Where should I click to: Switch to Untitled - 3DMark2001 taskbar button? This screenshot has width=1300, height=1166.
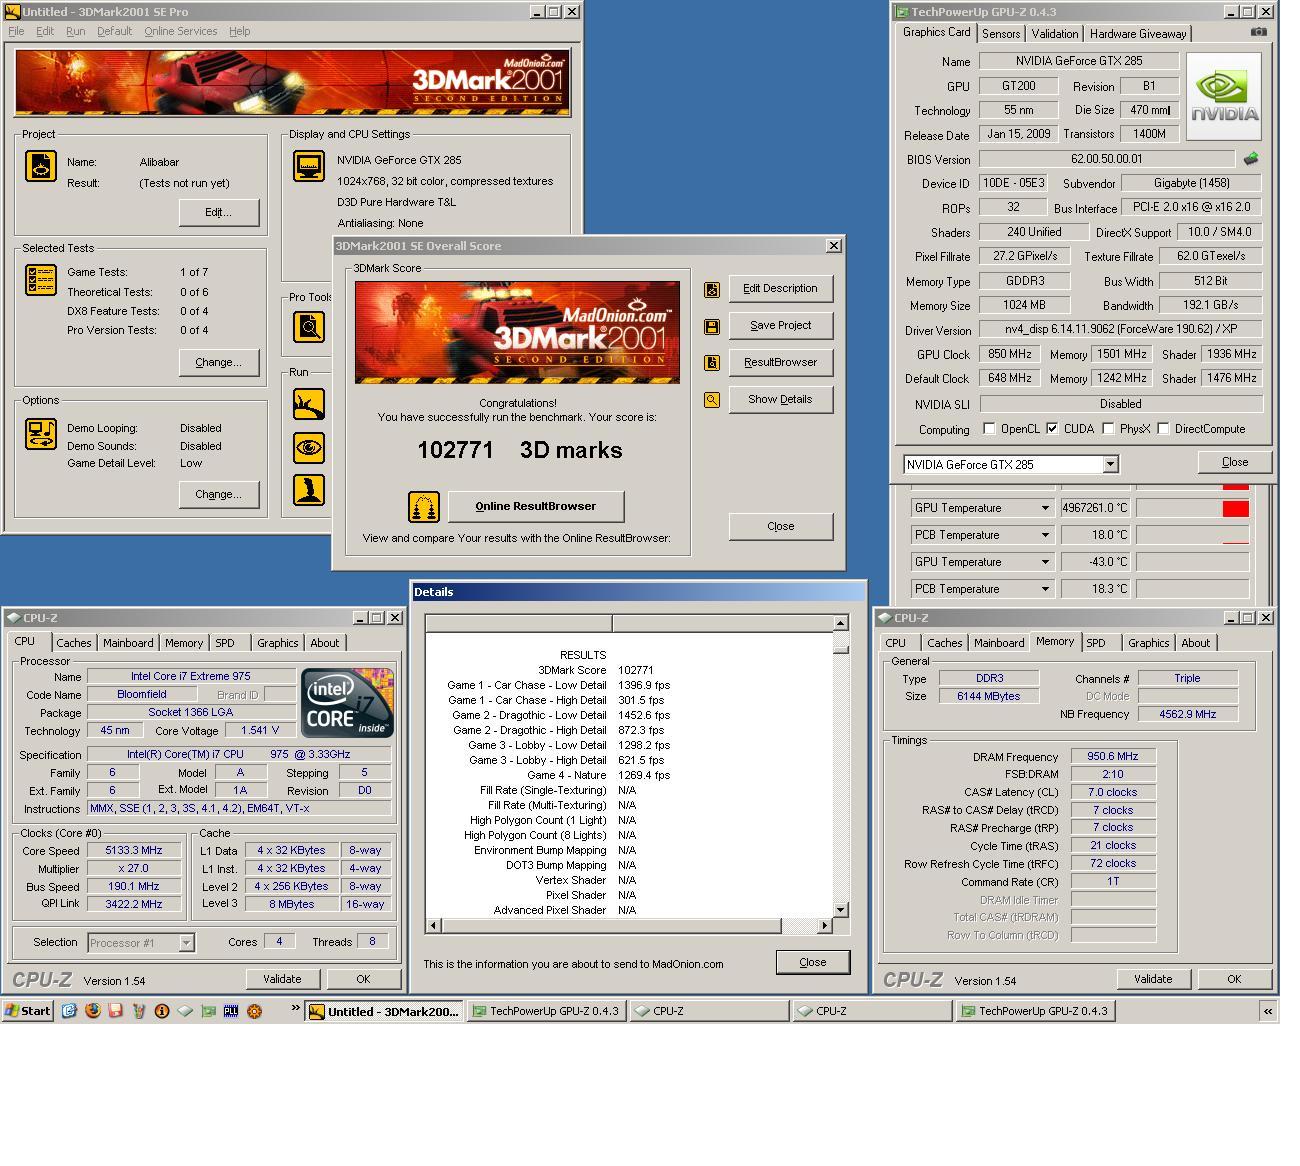384,1011
